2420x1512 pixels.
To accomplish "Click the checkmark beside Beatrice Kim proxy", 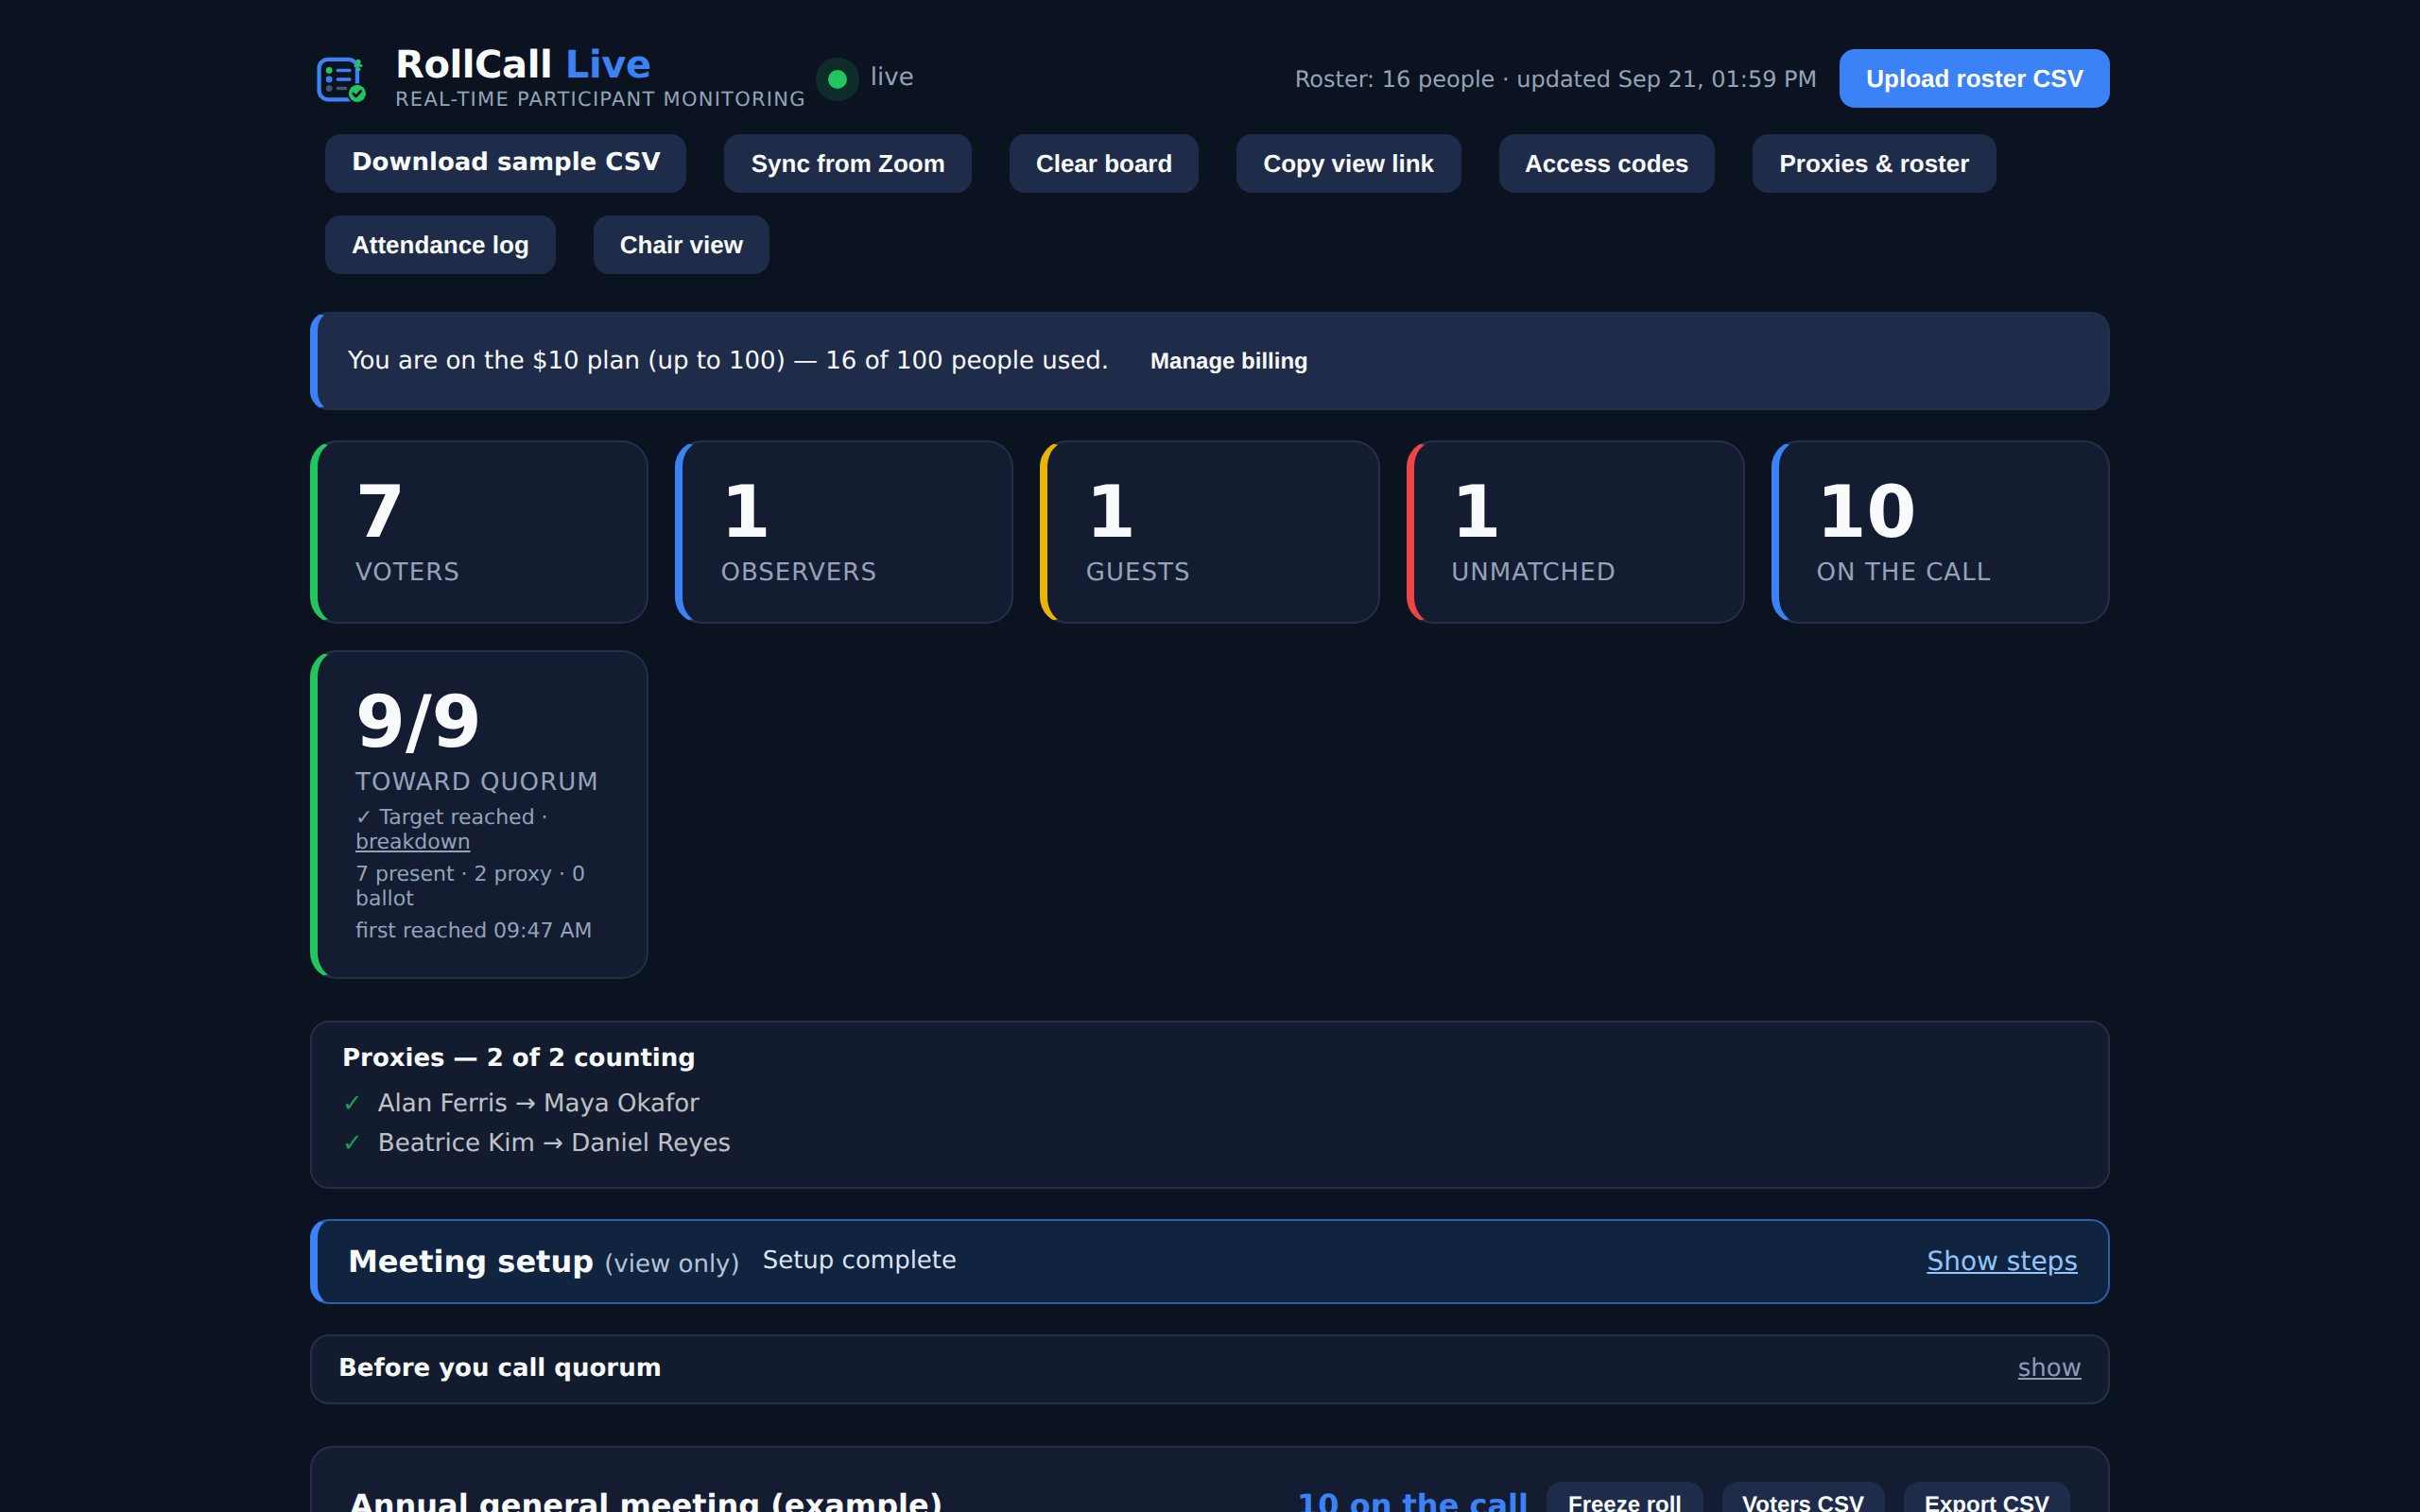I will click(x=352, y=1143).
